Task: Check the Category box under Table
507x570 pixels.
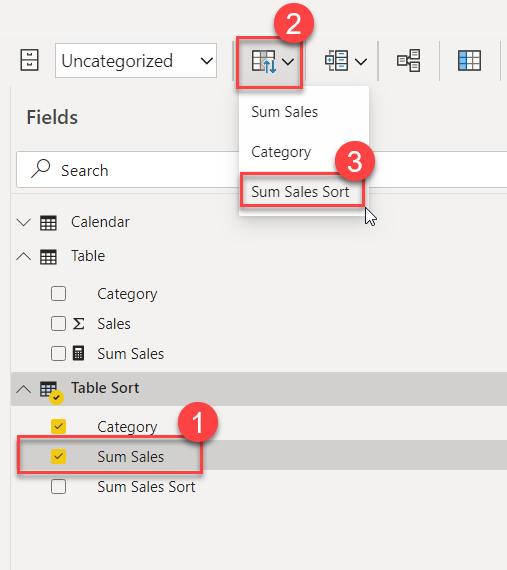Action: [59, 294]
